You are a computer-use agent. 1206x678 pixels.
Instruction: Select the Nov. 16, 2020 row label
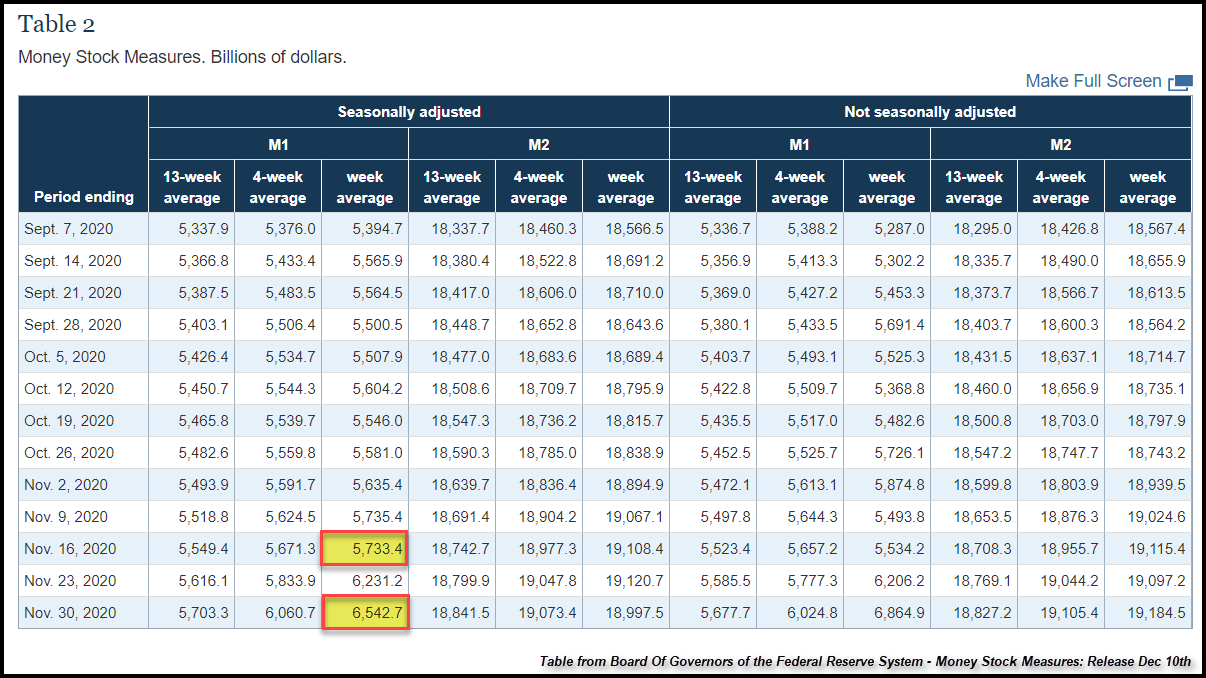pyautogui.click(x=70, y=549)
